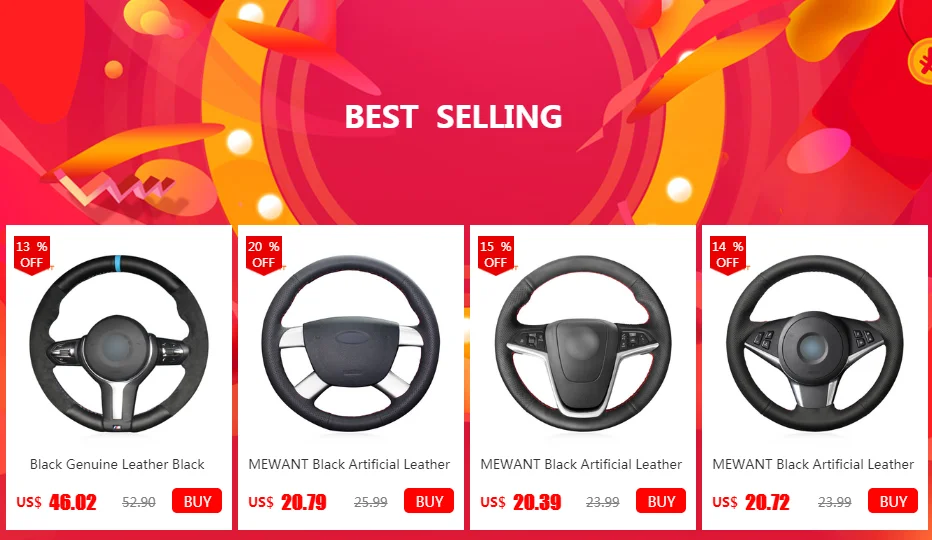Open the blue-striped suede steering wheel image
The height and width of the screenshot is (540, 932).
[119, 343]
